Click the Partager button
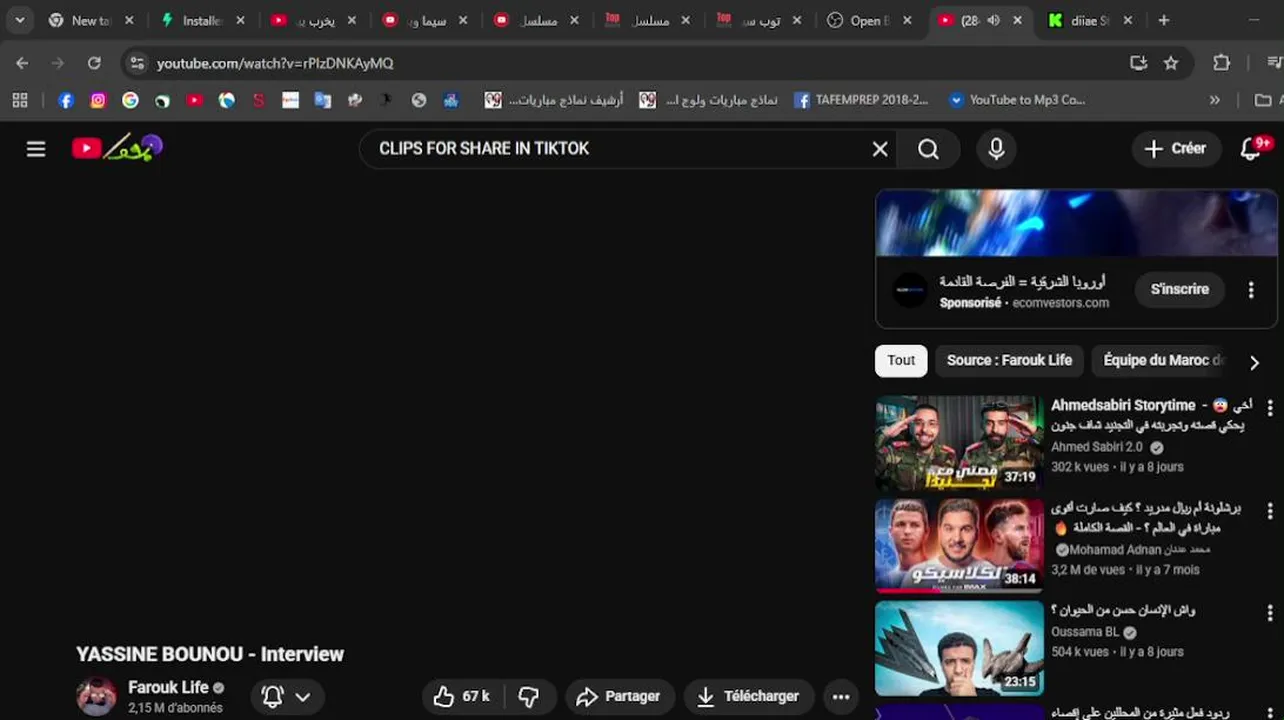 619,697
